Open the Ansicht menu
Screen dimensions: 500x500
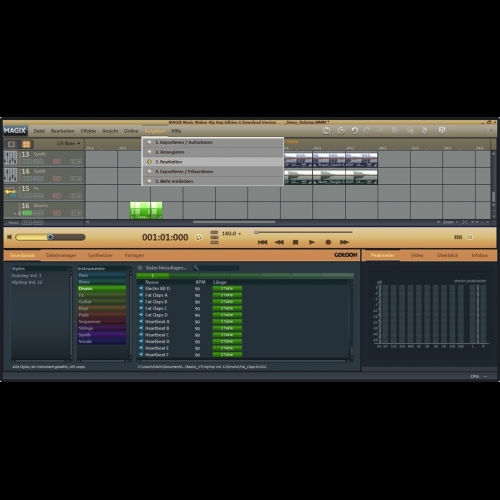click(x=110, y=131)
